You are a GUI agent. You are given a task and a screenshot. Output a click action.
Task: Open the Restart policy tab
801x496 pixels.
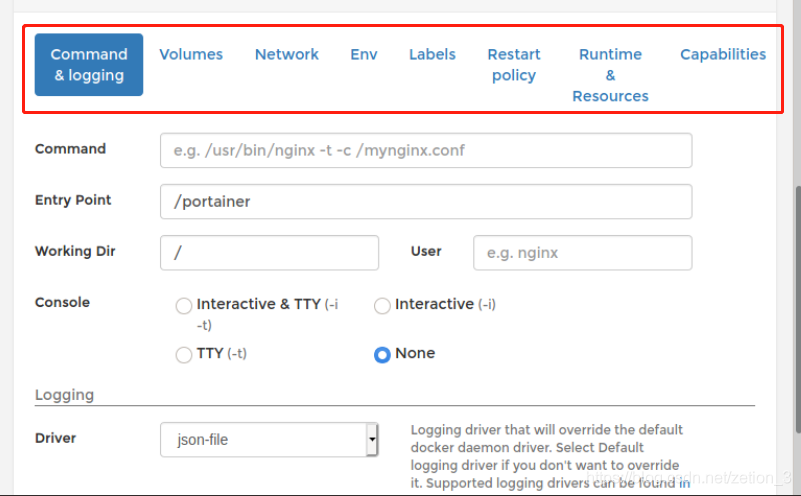click(x=514, y=65)
